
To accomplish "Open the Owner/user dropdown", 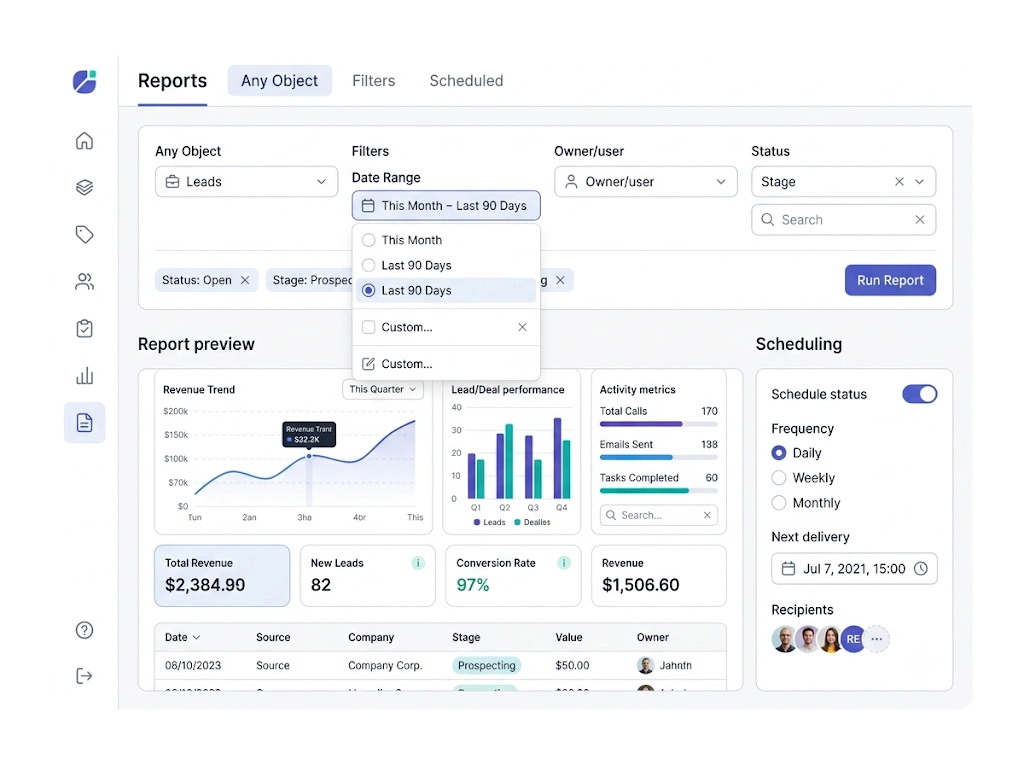I will [x=646, y=182].
